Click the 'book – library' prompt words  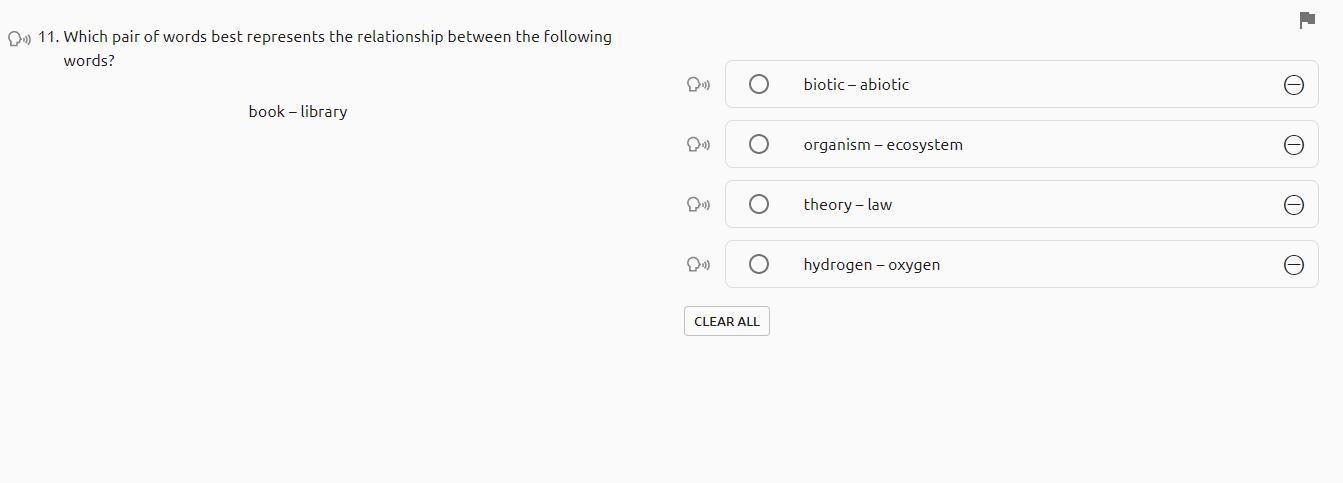click(x=298, y=112)
